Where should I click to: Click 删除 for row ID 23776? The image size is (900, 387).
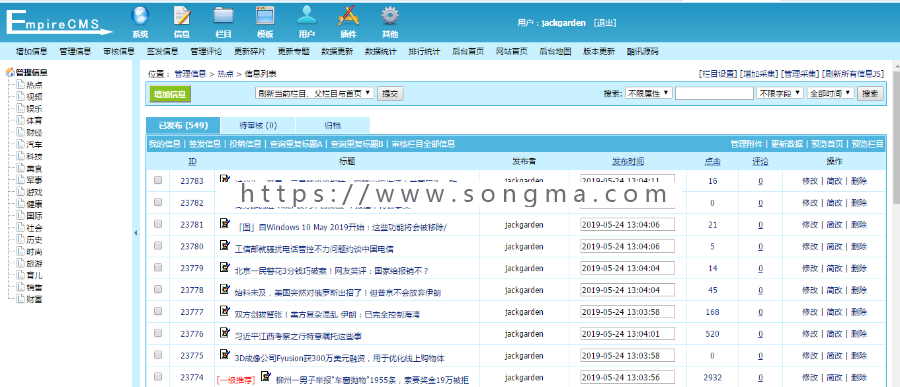(859, 334)
